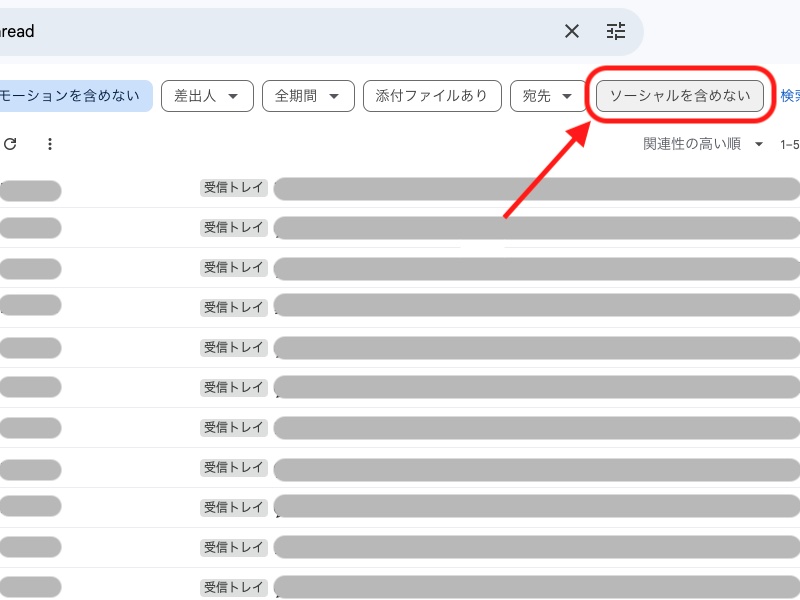
Task: Expand the 全期間 date range dropdown
Action: coord(308,96)
